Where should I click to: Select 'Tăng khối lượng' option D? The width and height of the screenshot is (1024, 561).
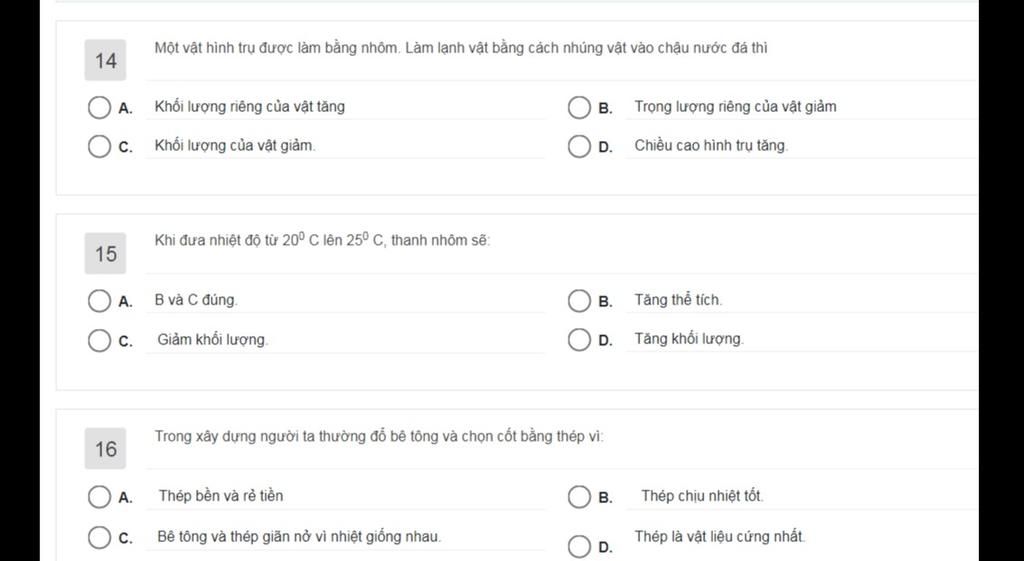(x=579, y=340)
